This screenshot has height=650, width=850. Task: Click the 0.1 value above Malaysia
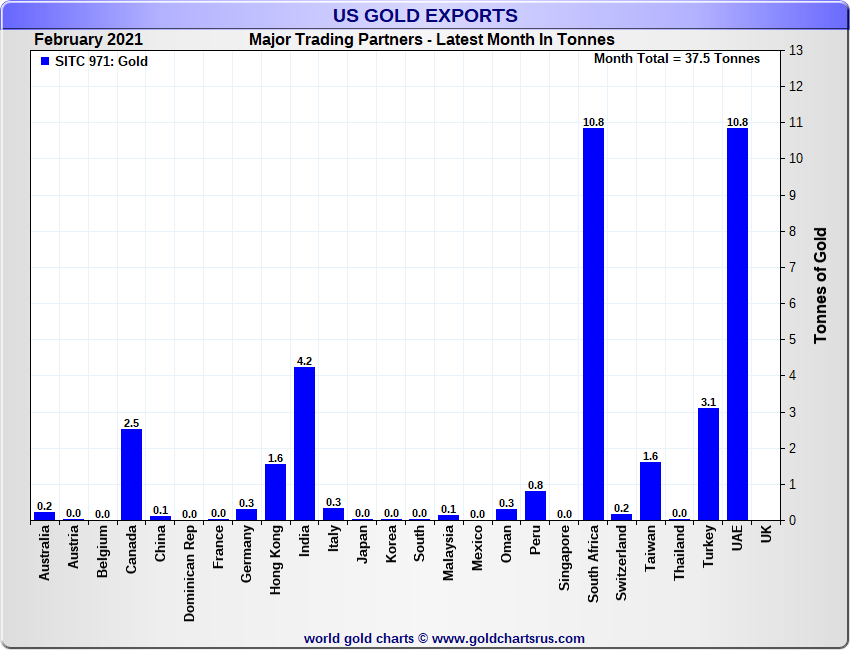[448, 509]
